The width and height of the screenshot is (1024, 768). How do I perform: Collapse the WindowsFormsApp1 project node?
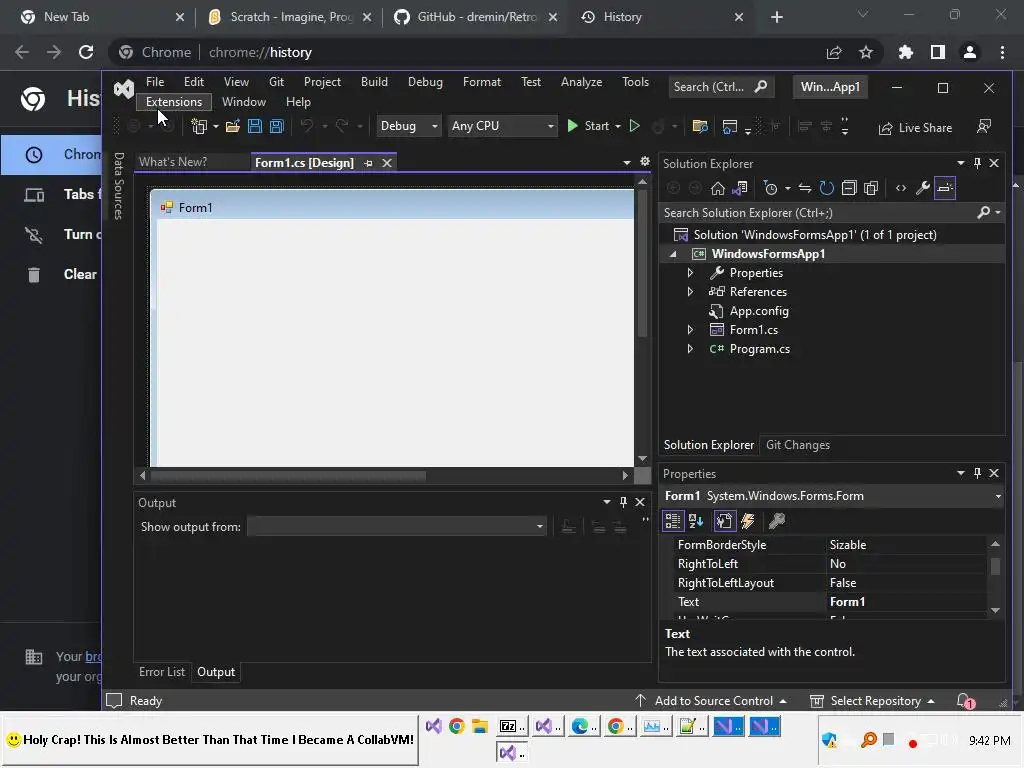coord(673,254)
